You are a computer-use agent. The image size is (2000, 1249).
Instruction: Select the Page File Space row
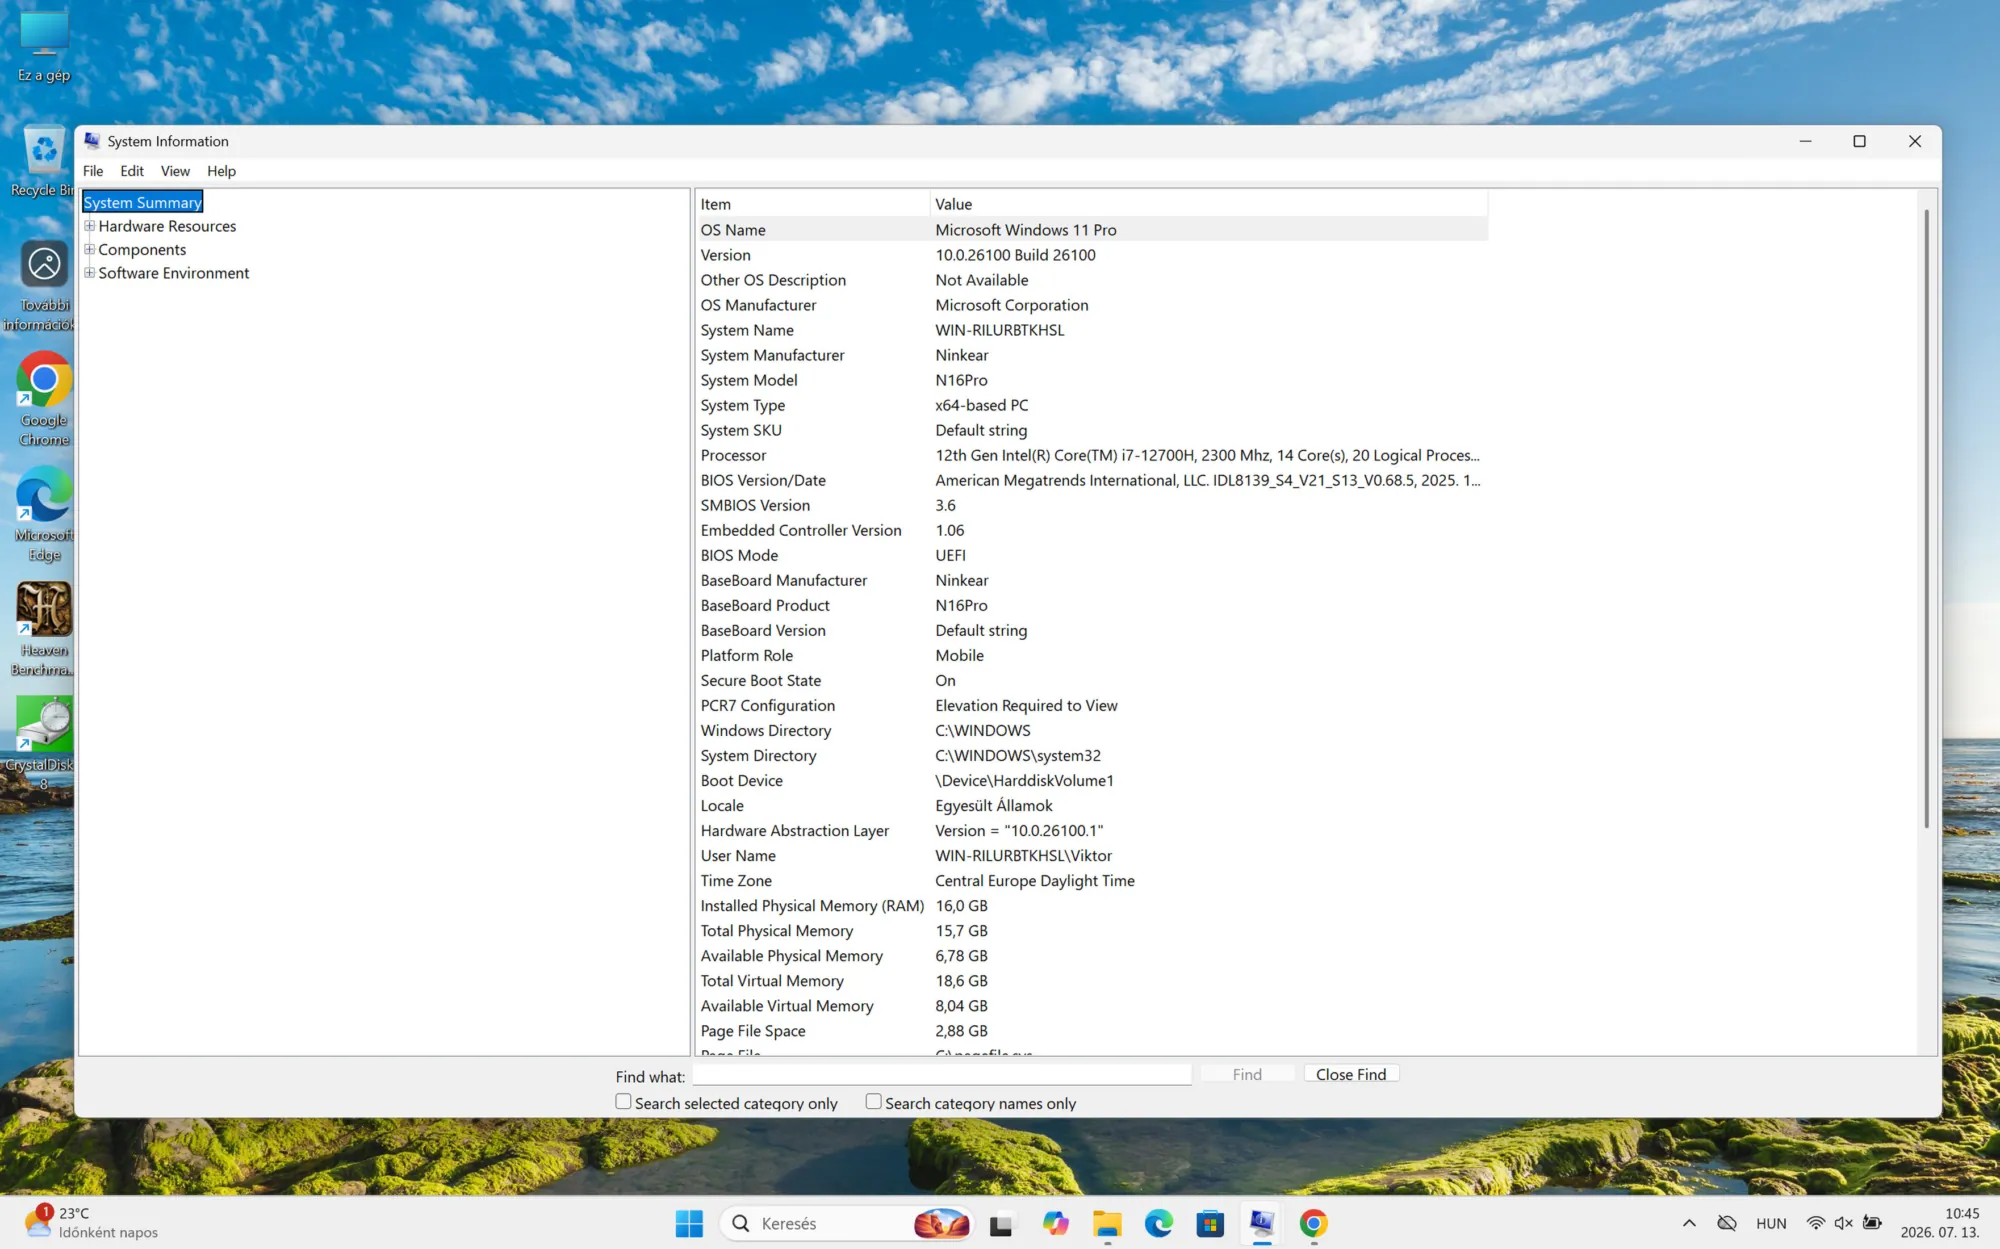point(1092,1031)
